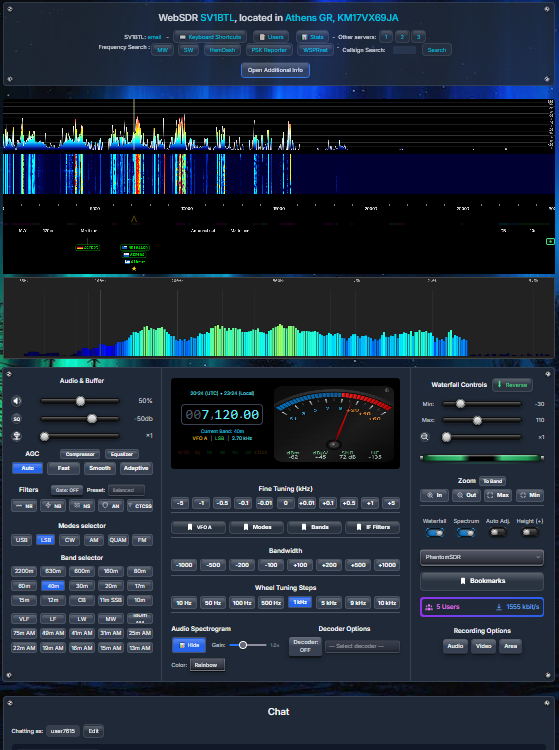
Task: Enable the NB noise blanker filter
Action: point(53,506)
